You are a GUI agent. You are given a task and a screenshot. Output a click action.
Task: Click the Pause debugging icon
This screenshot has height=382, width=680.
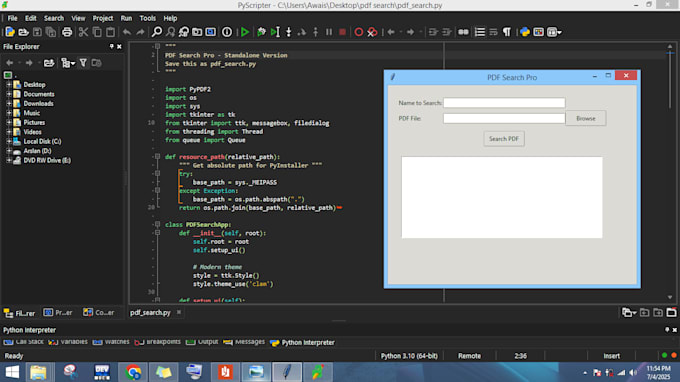tap(329, 32)
